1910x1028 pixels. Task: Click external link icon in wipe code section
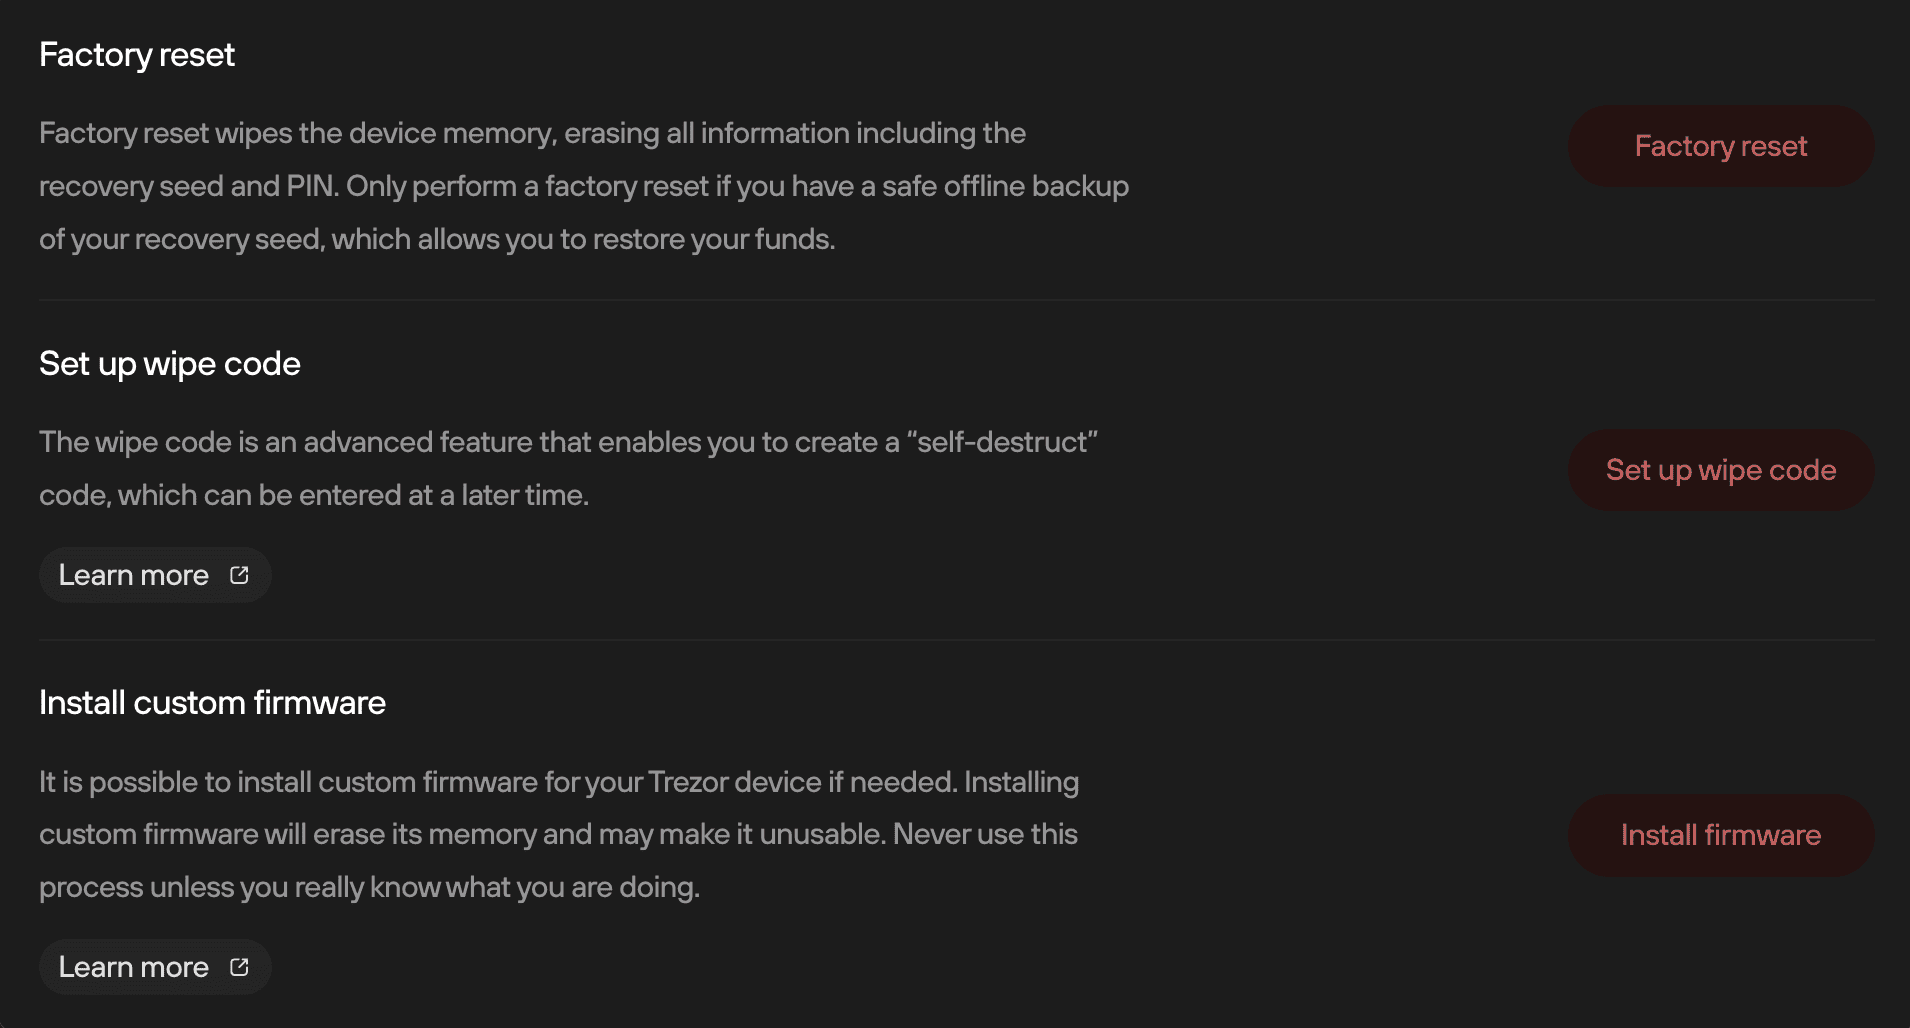239,575
